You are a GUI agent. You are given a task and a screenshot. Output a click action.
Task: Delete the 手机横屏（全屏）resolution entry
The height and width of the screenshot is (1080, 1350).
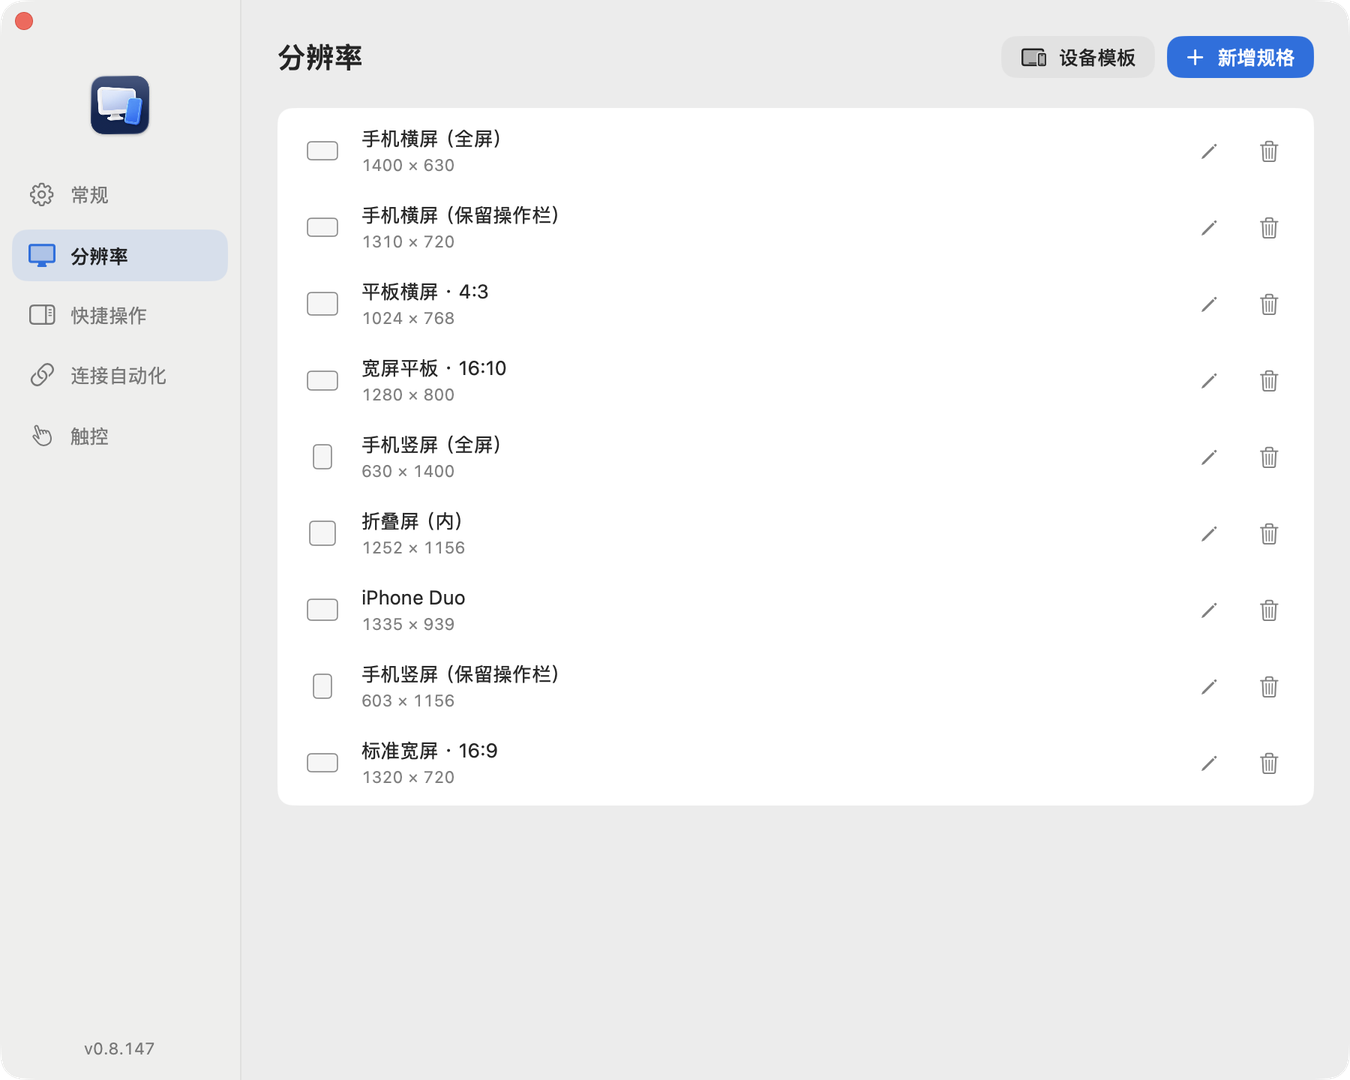[x=1269, y=151]
